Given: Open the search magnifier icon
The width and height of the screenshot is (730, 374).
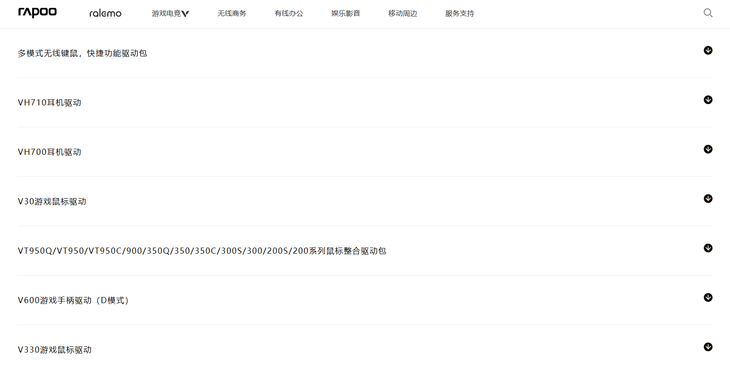Looking at the screenshot, I should (708, 13).
